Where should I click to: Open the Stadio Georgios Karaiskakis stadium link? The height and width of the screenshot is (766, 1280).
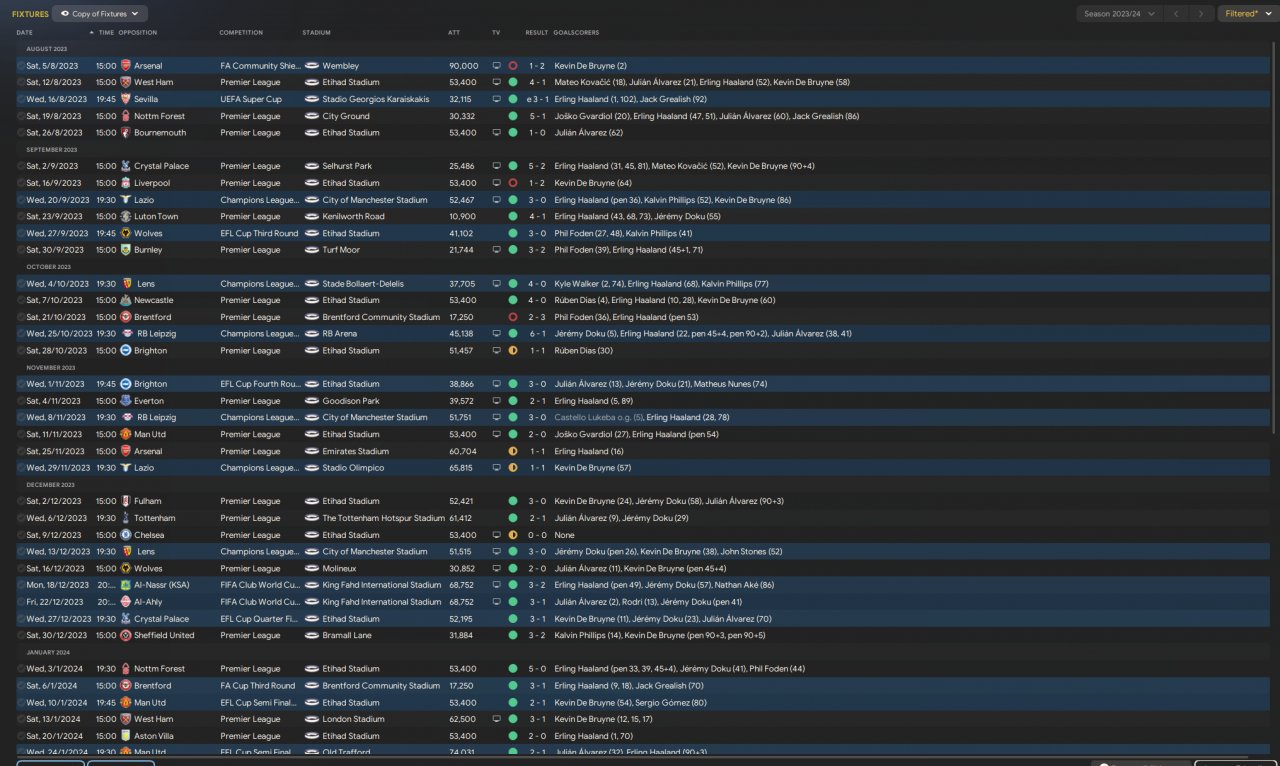coord(376,99)
